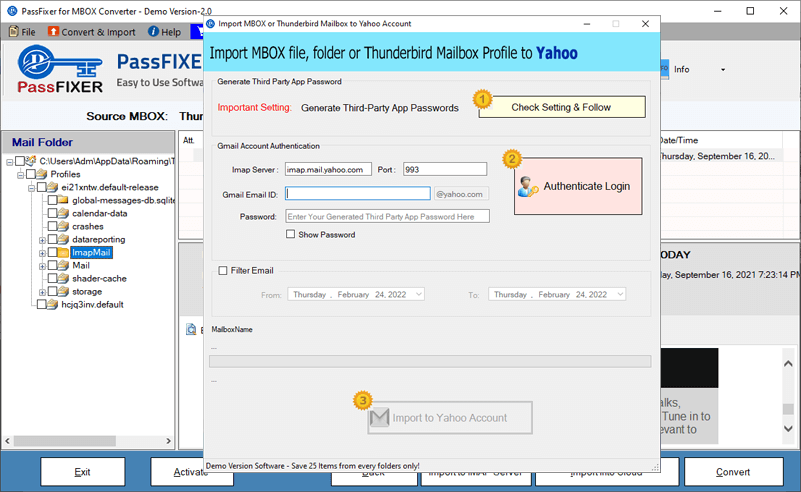Image resolution: width=801 pixels, height=492 pixels.
Task: Open the To date dropdown
Action: pyautogui.click(x=620, y=294)
